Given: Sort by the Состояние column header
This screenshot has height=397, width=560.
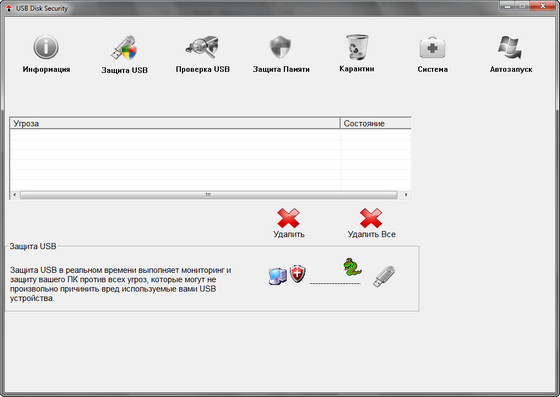Looking at the screenshot, I should tap(375, 124).
